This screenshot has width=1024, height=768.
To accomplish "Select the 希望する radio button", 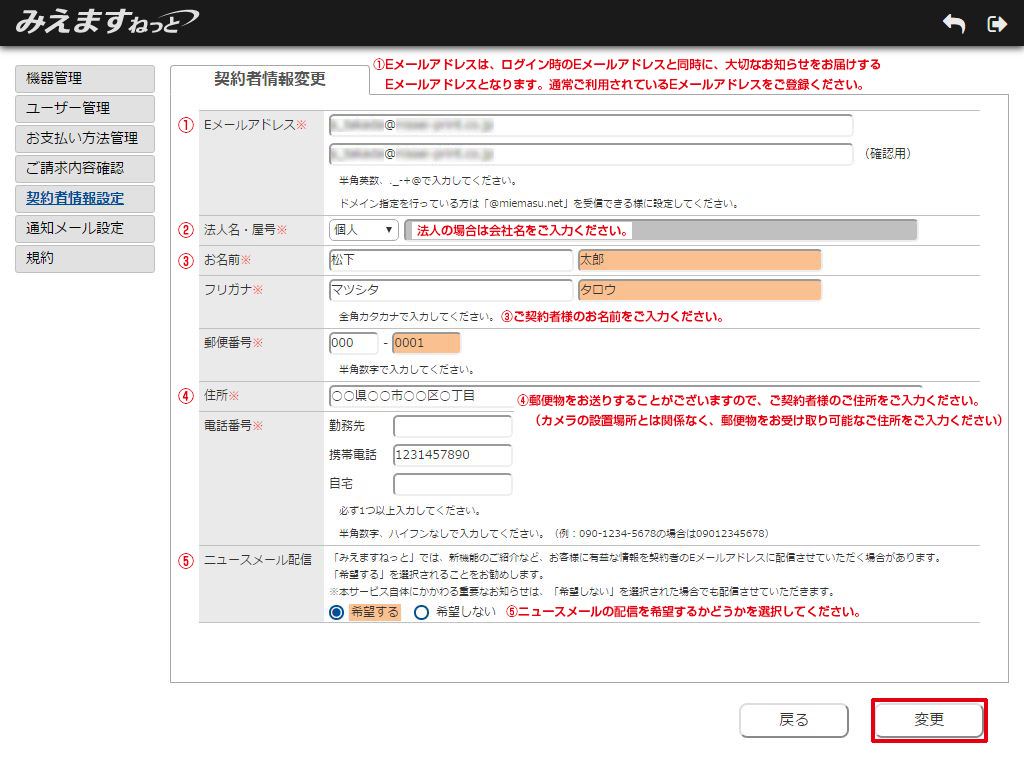I will tap(337, 612).
